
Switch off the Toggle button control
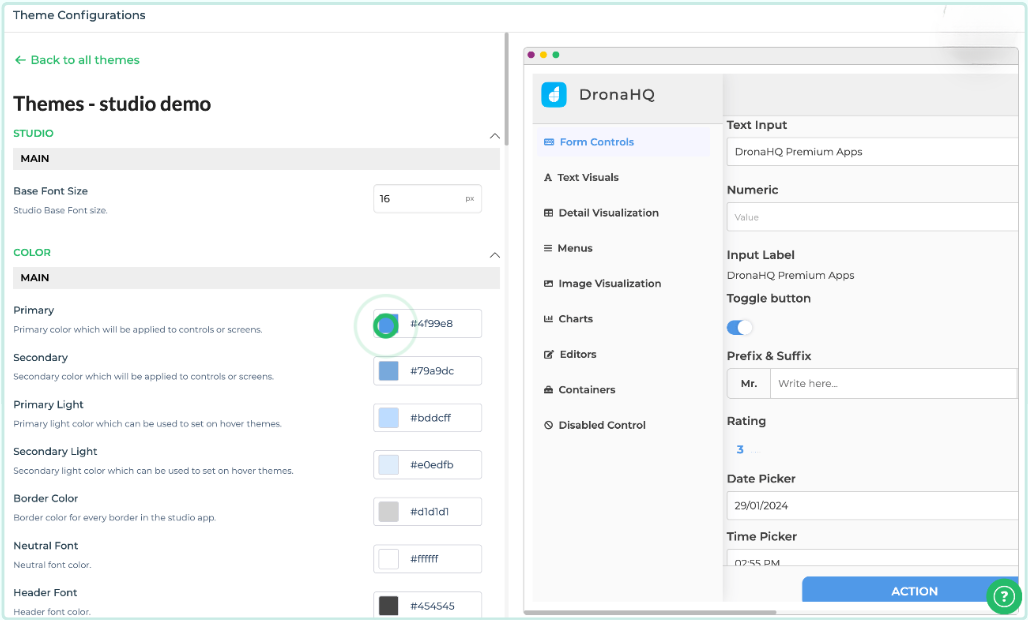coord(739,327)
